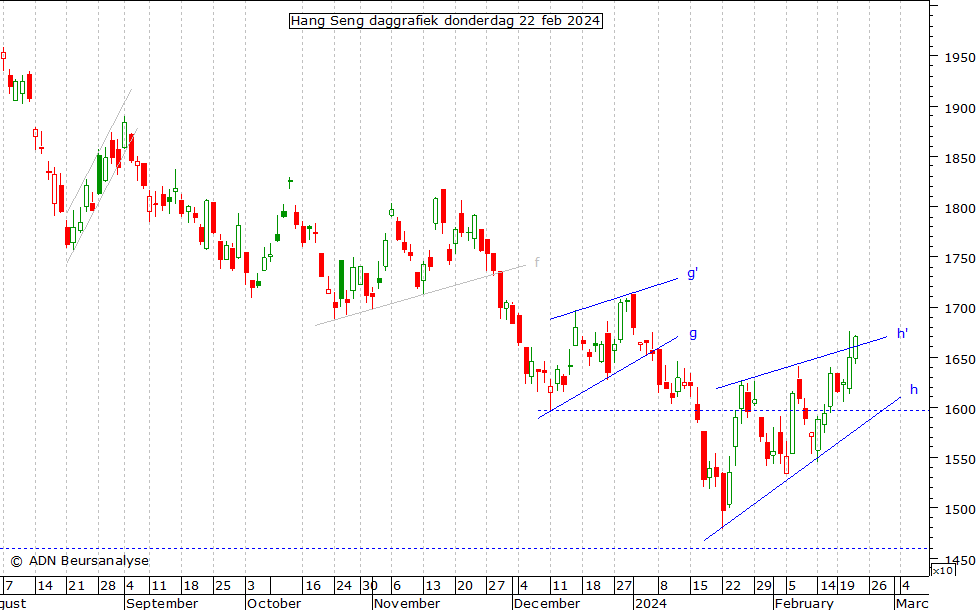Select the 1650 price axis label
This screenshot has height=610, width=980.
pos(959,359)
